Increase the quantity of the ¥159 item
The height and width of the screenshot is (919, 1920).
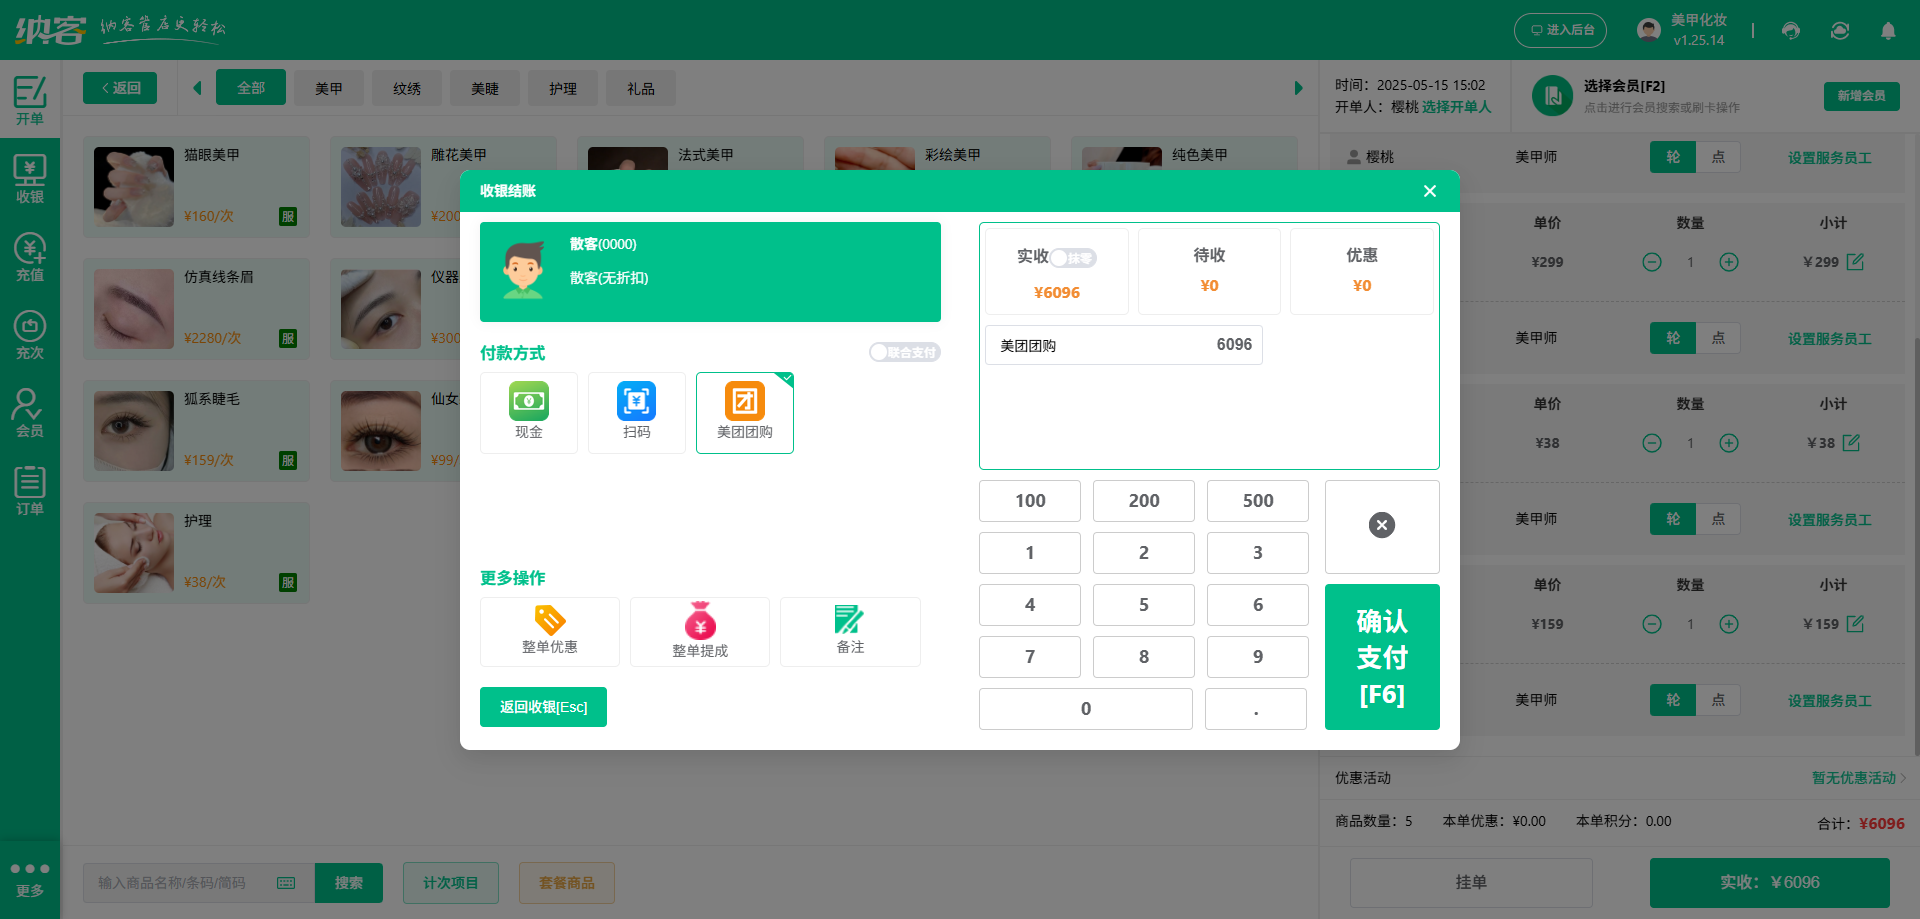[x=1729, y=624]
